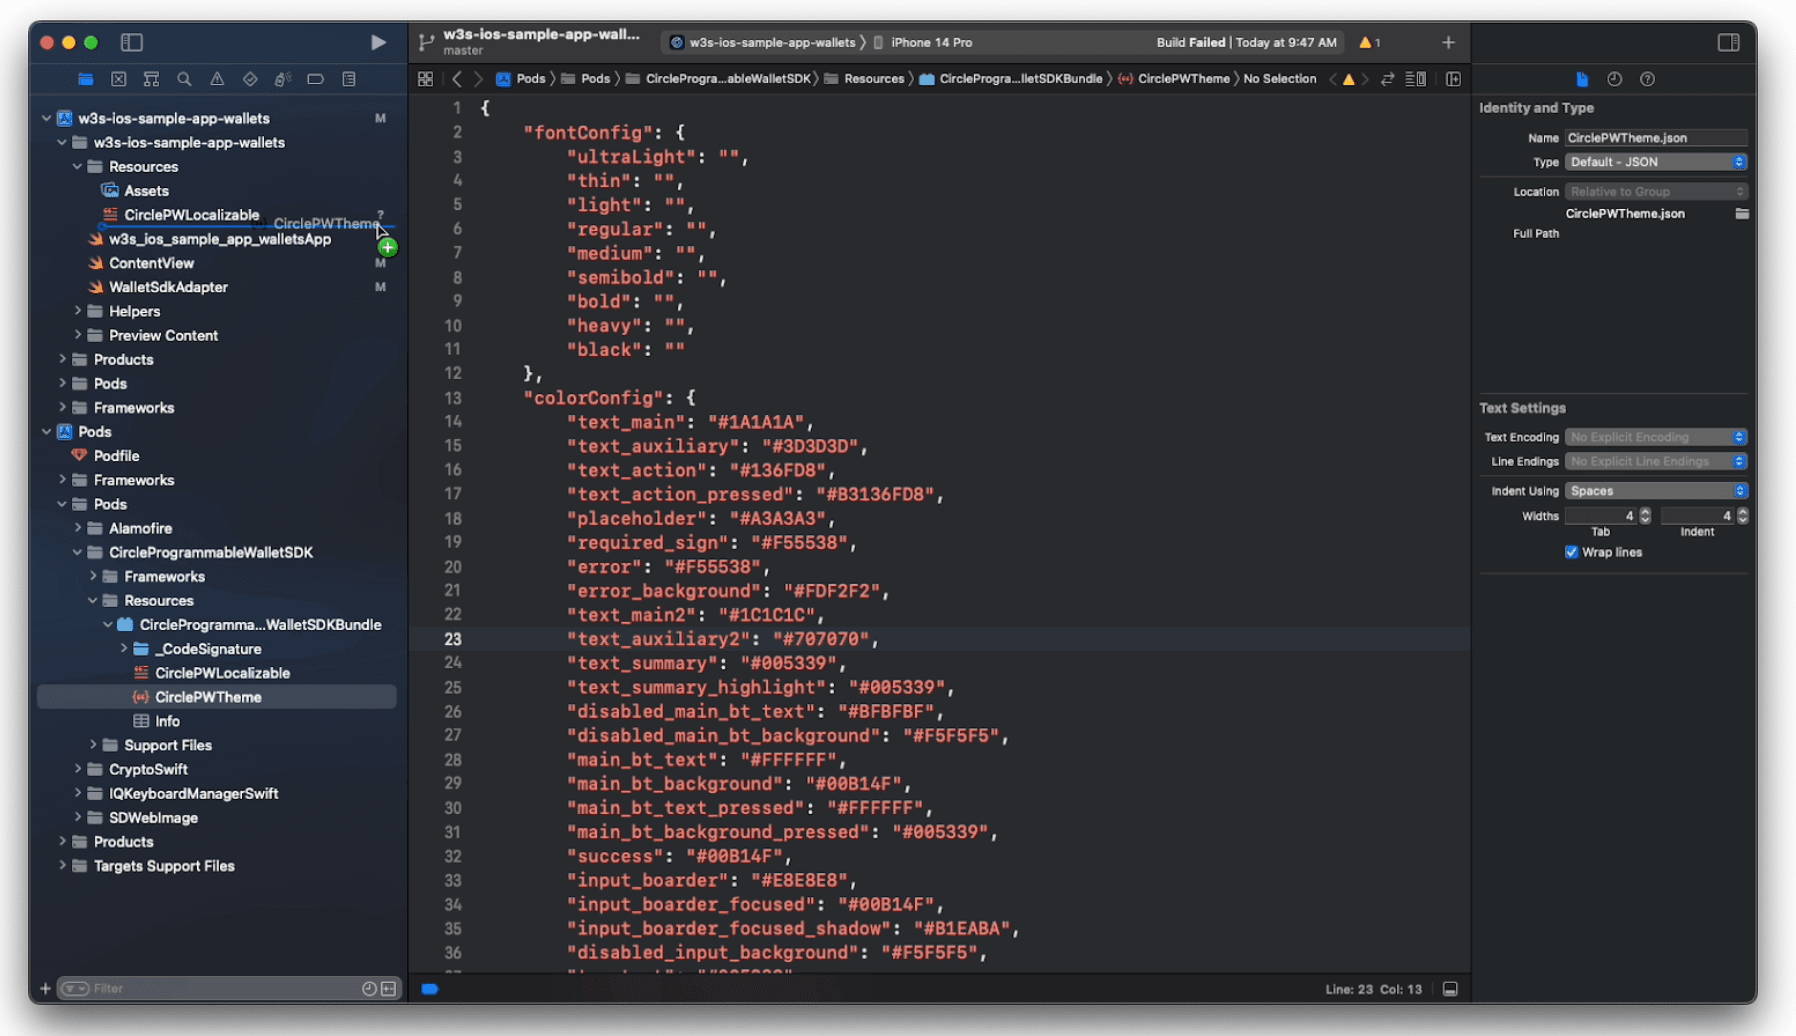
Task: Open the Indent Using Spaces dropdown
Action: [1656, 491]
